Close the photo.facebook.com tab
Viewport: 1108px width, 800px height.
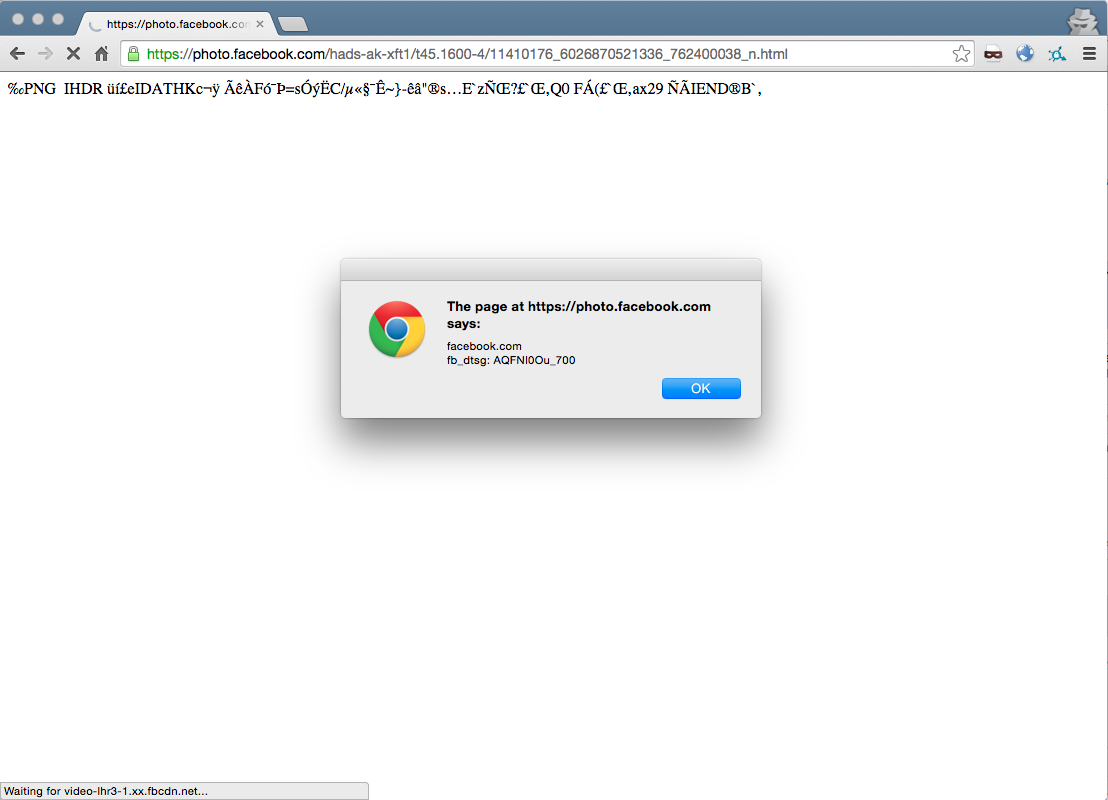click(x=260, y=24)
